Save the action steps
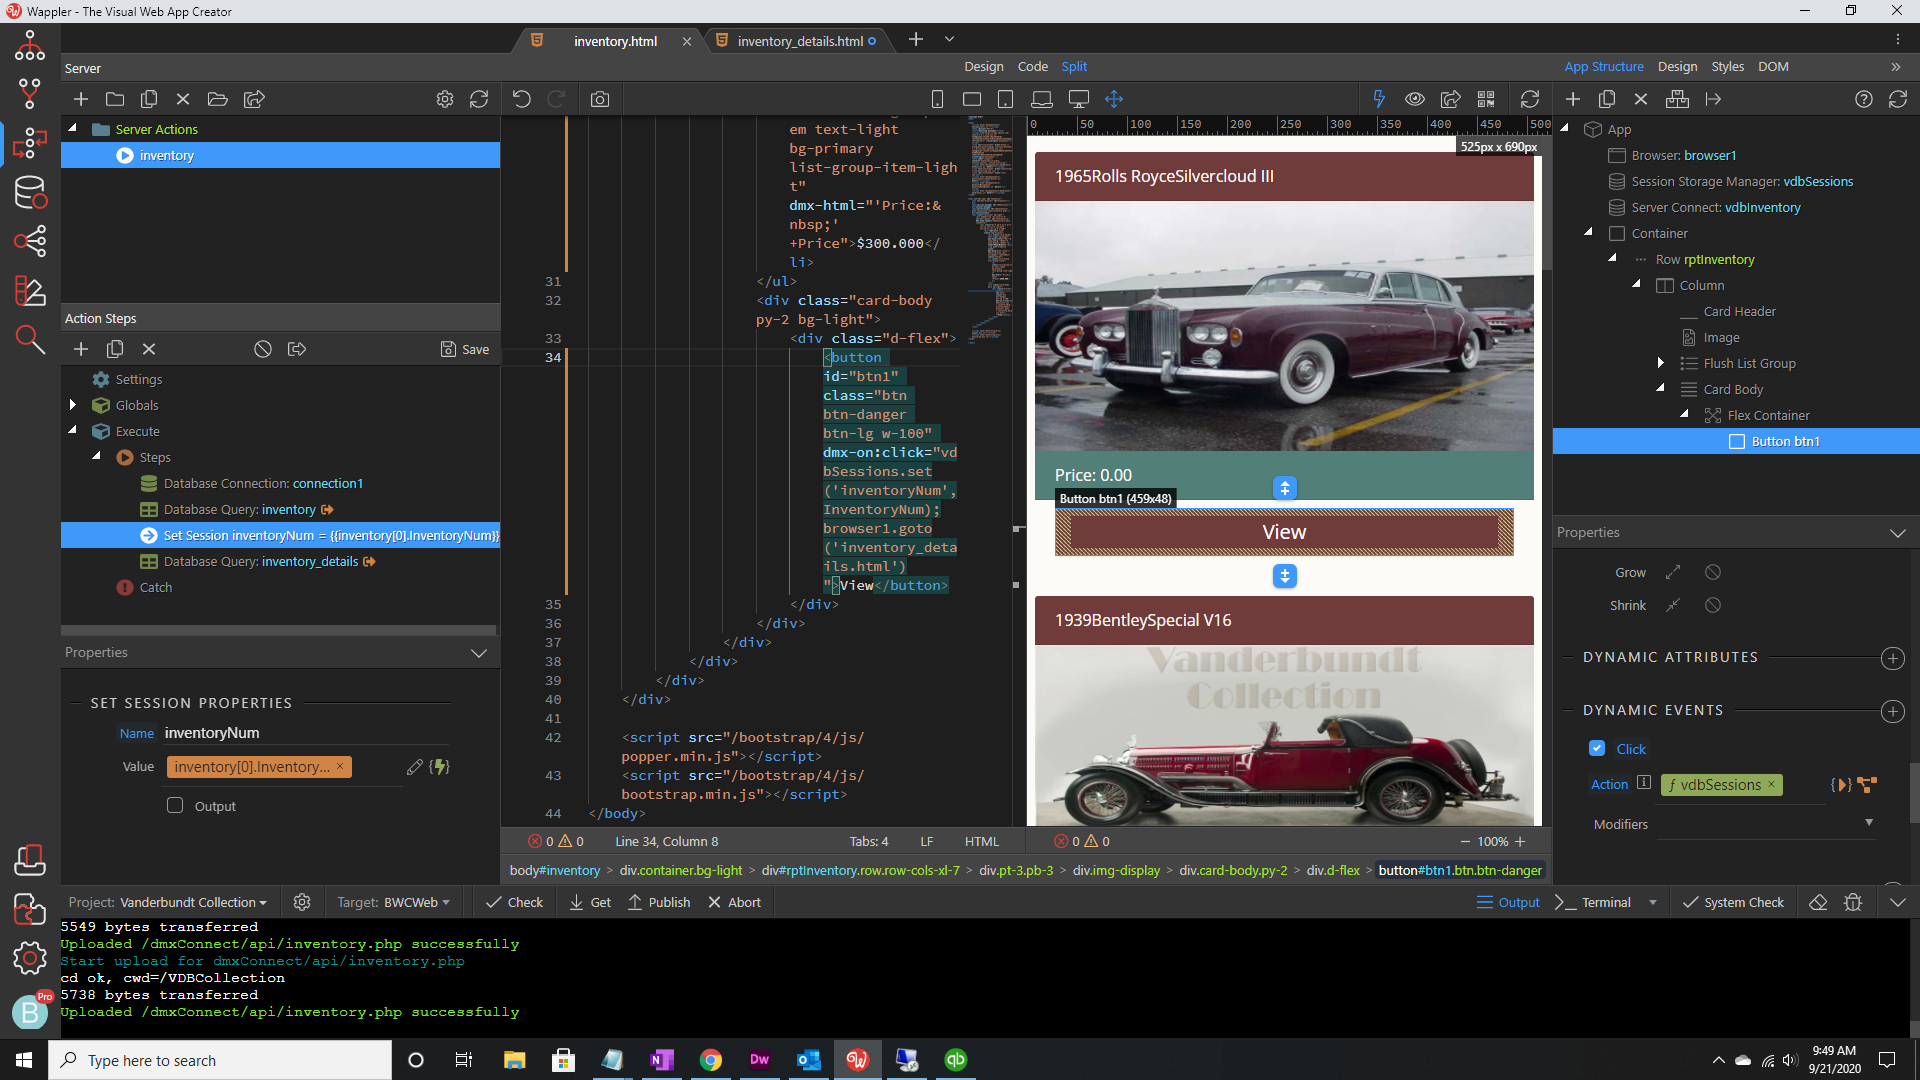 (465, 349)
